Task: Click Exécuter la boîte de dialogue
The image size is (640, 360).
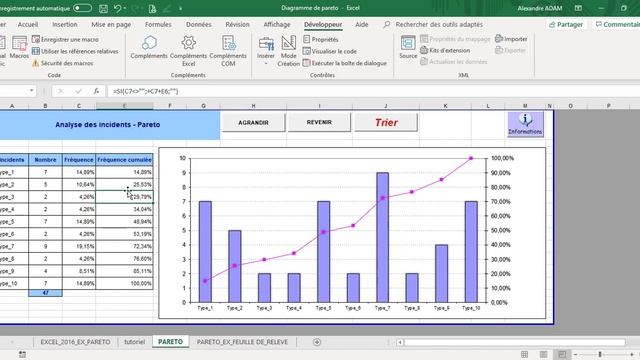Action: [345, 63]
